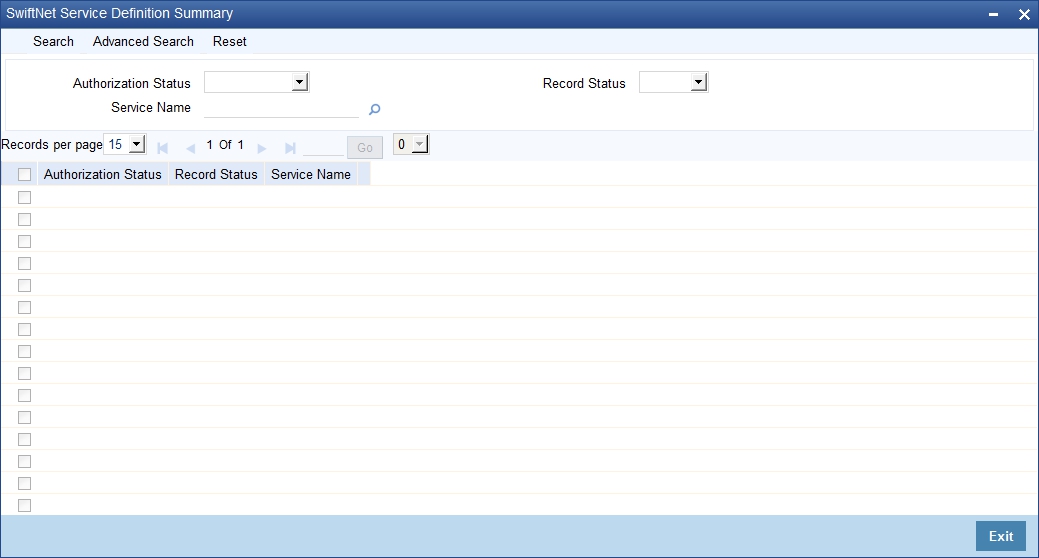
Task: Jump to the last page of records
Action: [290, 148]
